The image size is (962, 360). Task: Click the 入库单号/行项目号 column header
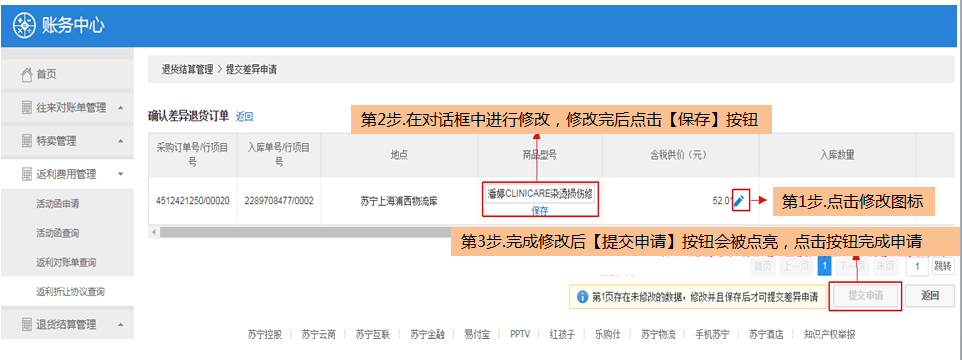279,155
